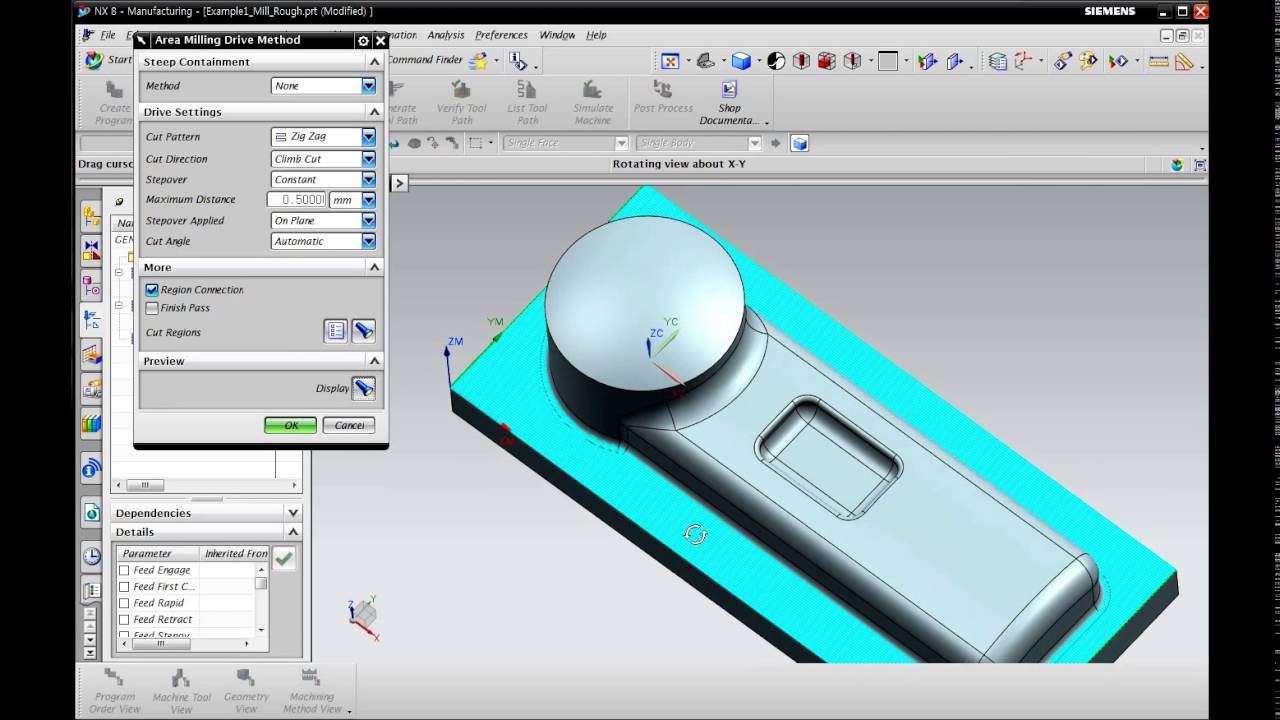
Task: Click the measure angle triangle icon
Action: (x=1184, y=61)
